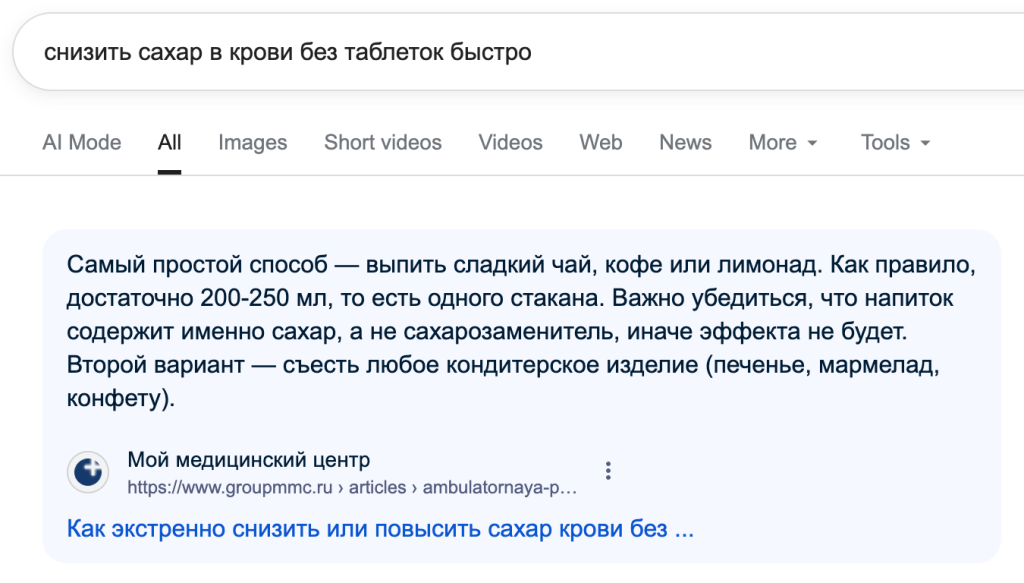1024x583 pixels.
Task: Open link 'Как экстренно снизить или повысить сахар'
Action: point(380,528)
